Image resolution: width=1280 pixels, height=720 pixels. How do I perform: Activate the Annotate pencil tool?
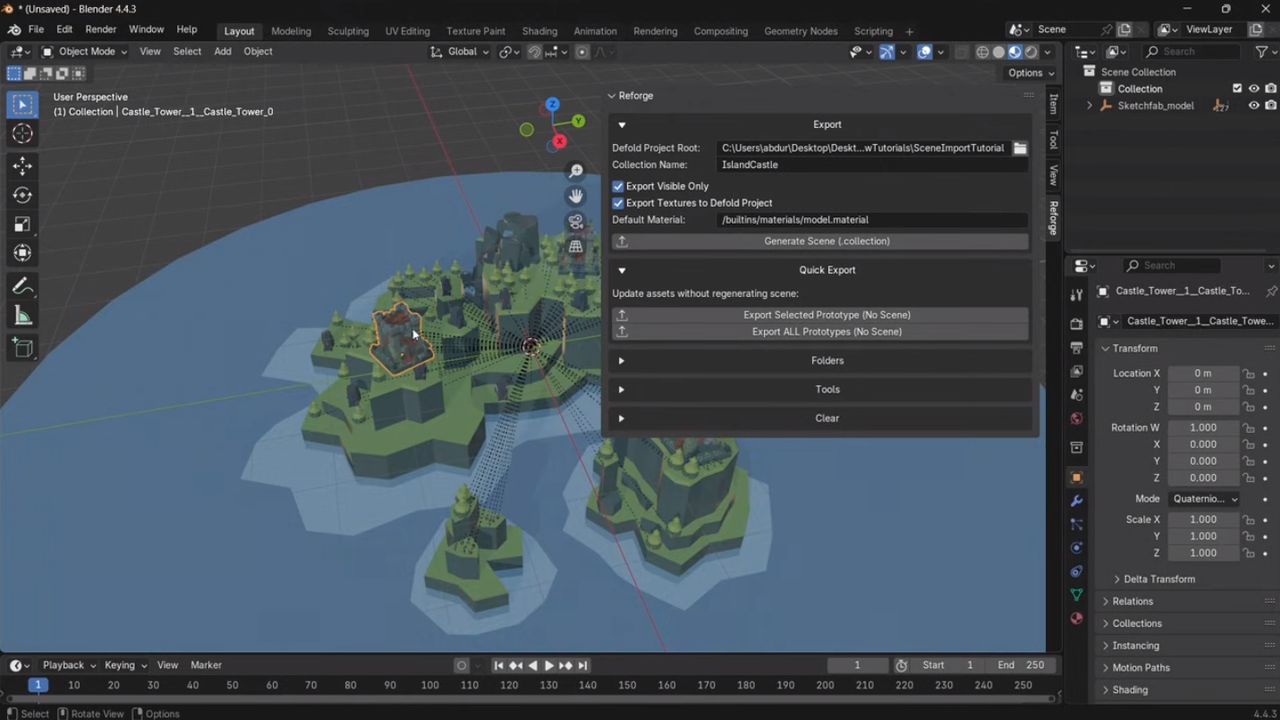pyautogui.click(x=22, y=287)
